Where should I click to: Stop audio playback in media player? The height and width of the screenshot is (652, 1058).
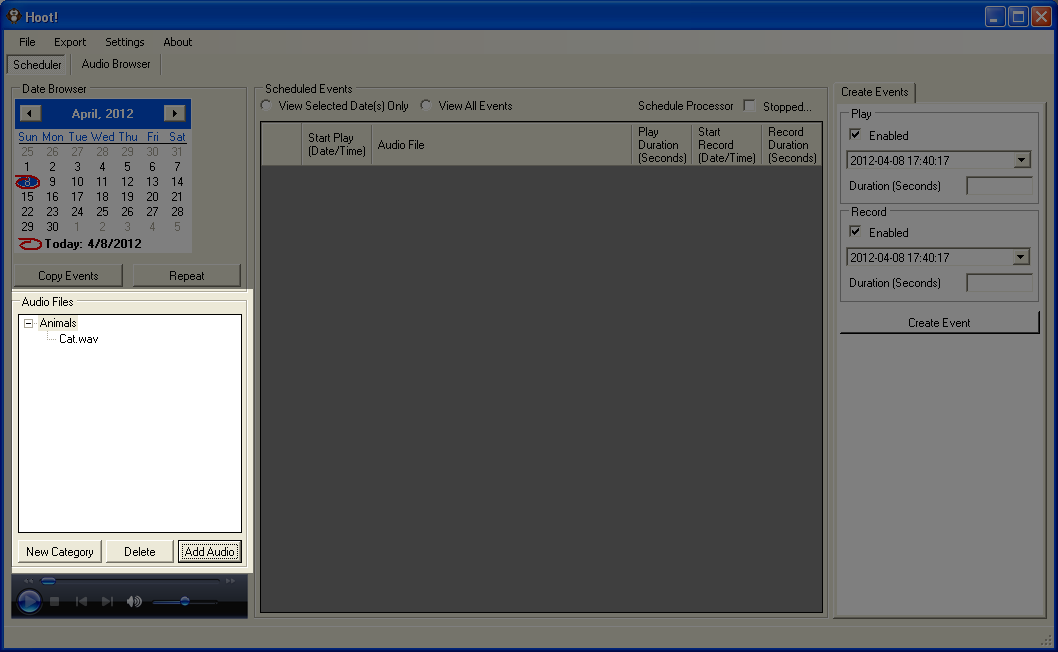55,601
